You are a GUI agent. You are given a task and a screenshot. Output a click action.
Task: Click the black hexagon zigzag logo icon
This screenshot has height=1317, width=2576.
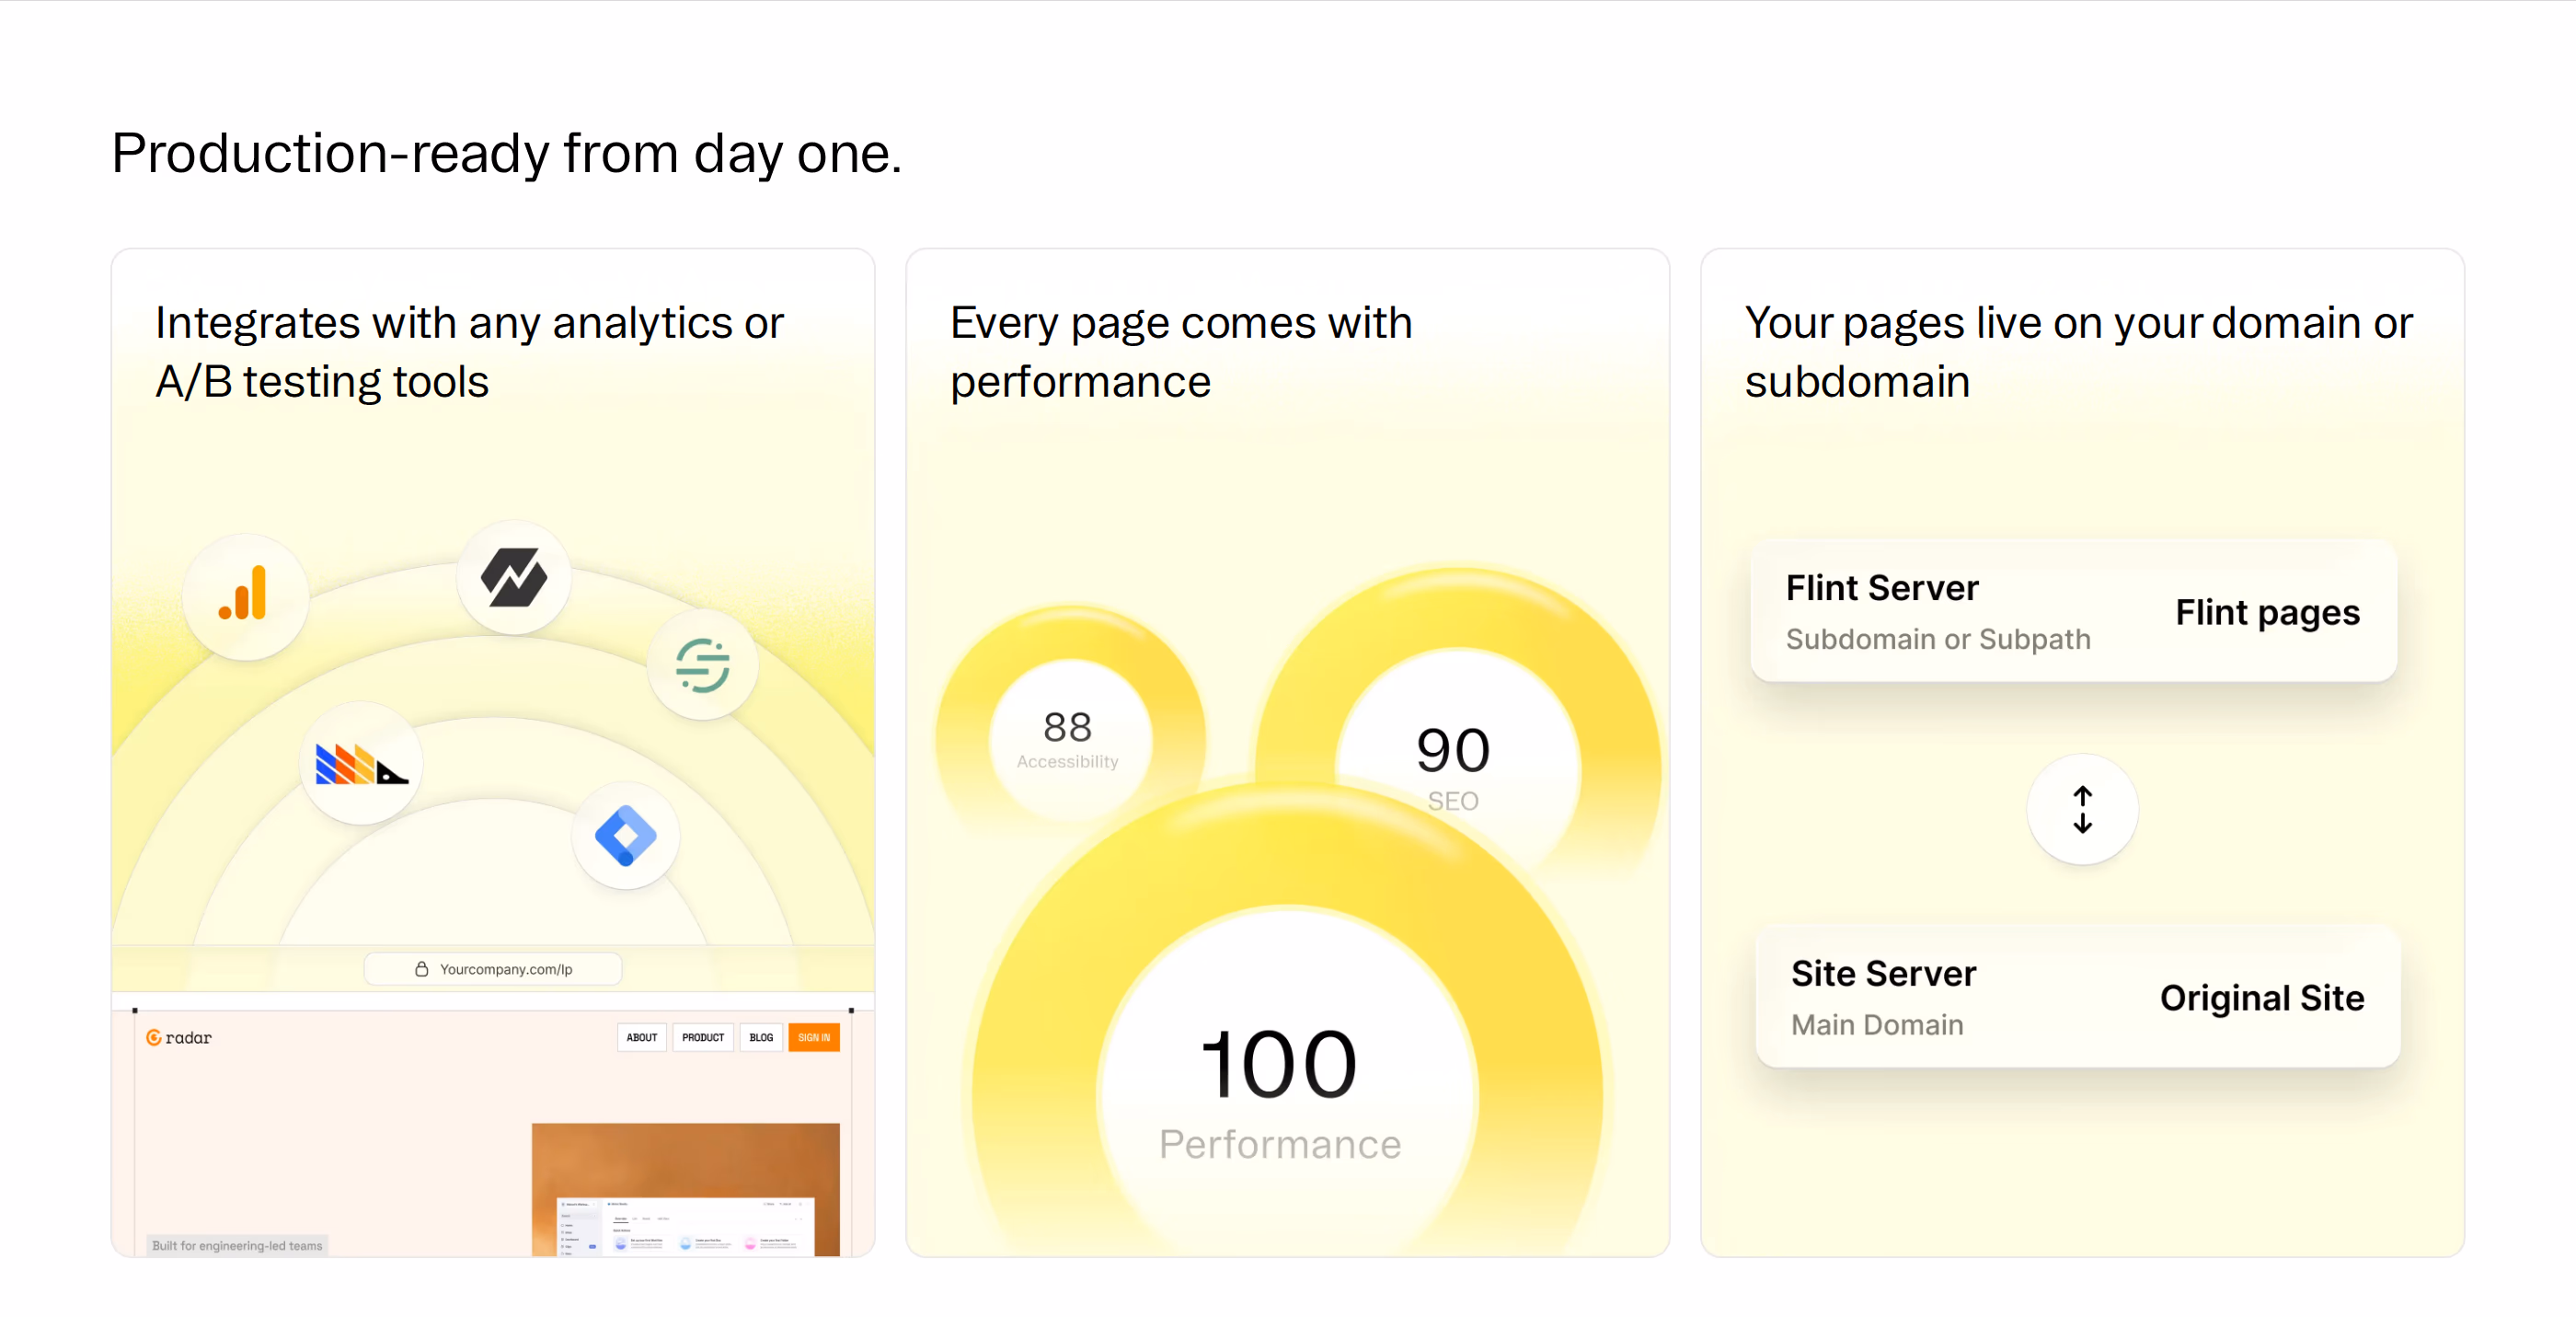click(x=514, y=577)
